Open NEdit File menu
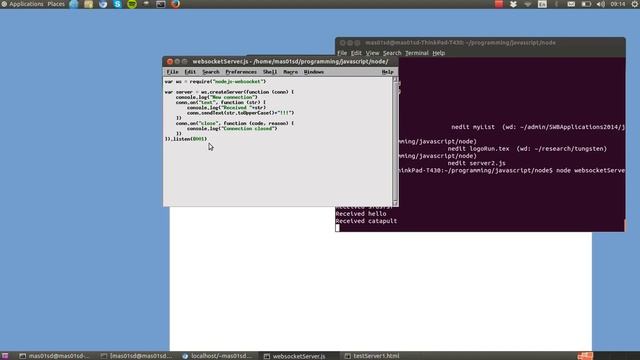This screenshot has height=360, width=640. click(x=172, y=72)
